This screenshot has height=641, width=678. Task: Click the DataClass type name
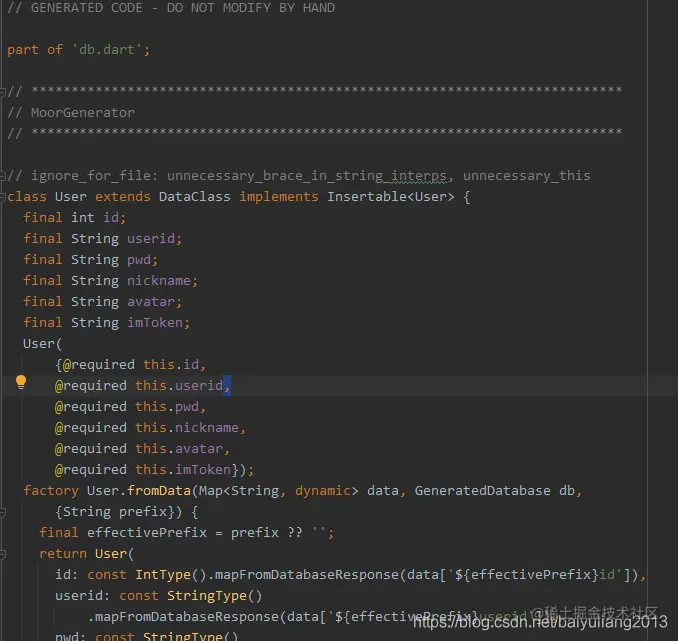[195, 197]
